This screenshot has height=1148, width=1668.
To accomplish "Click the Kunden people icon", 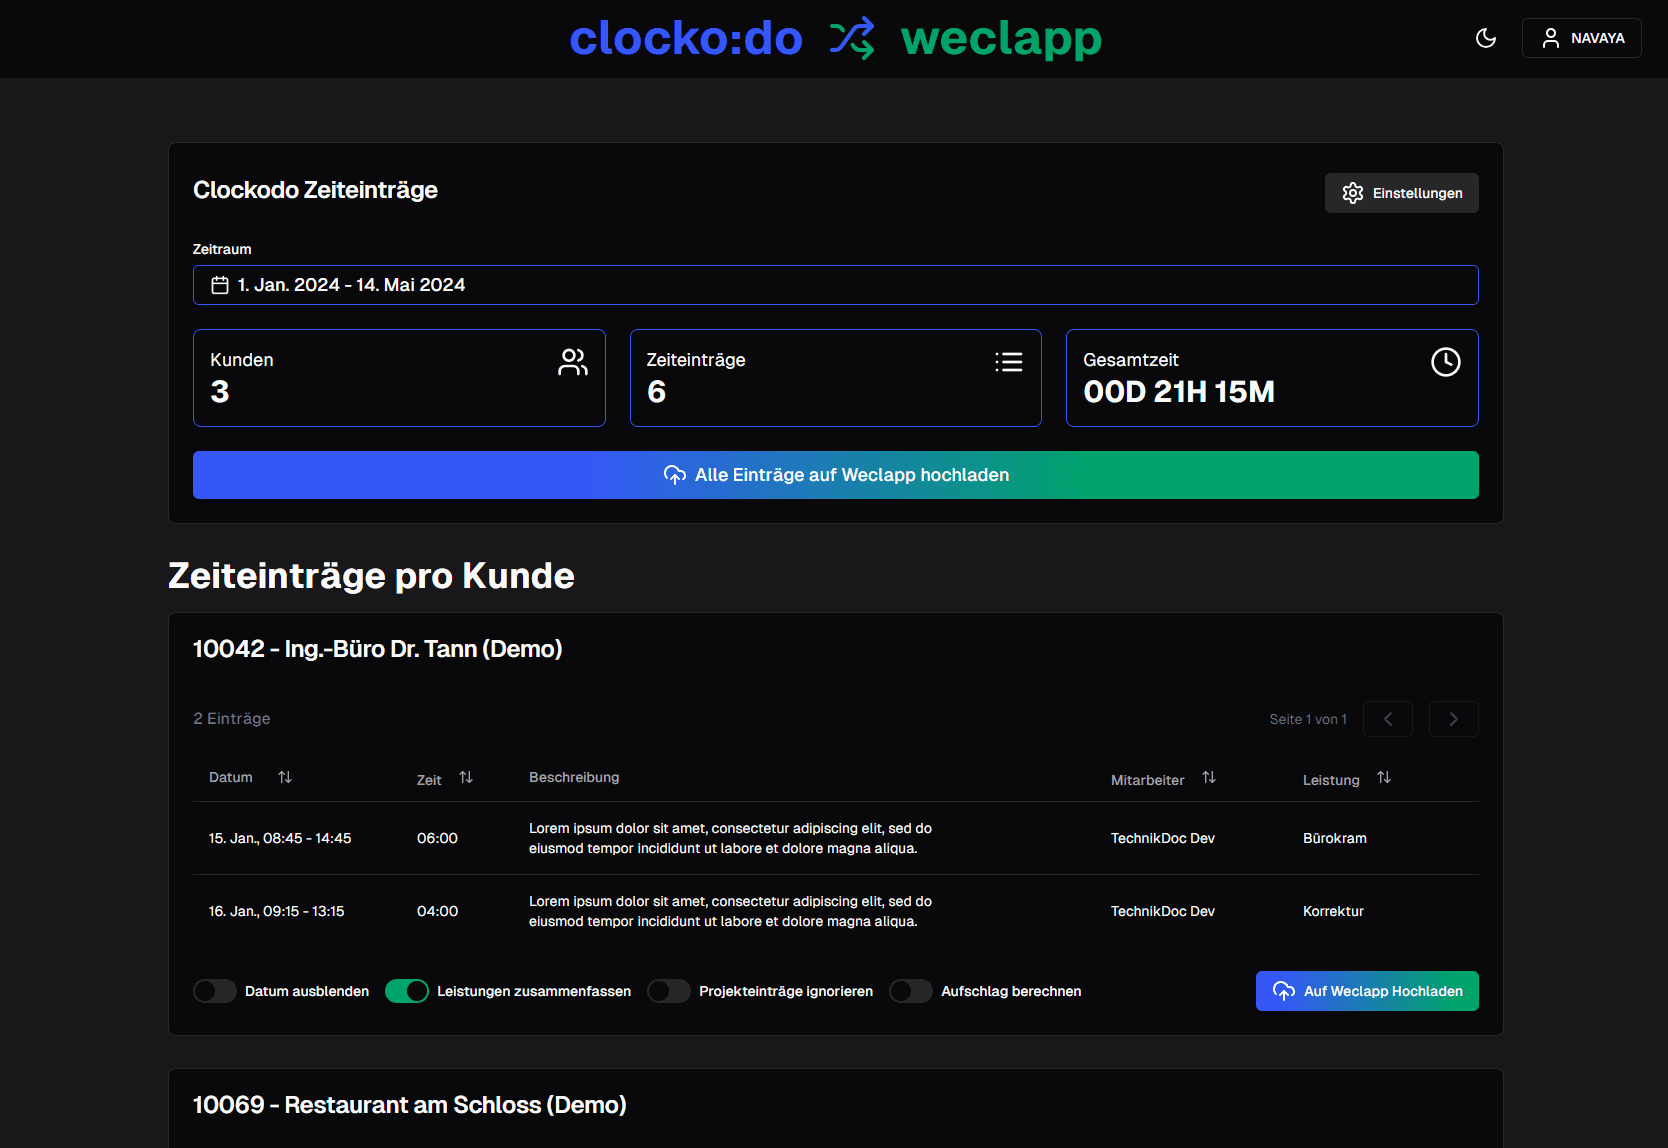I will point(573,362).
